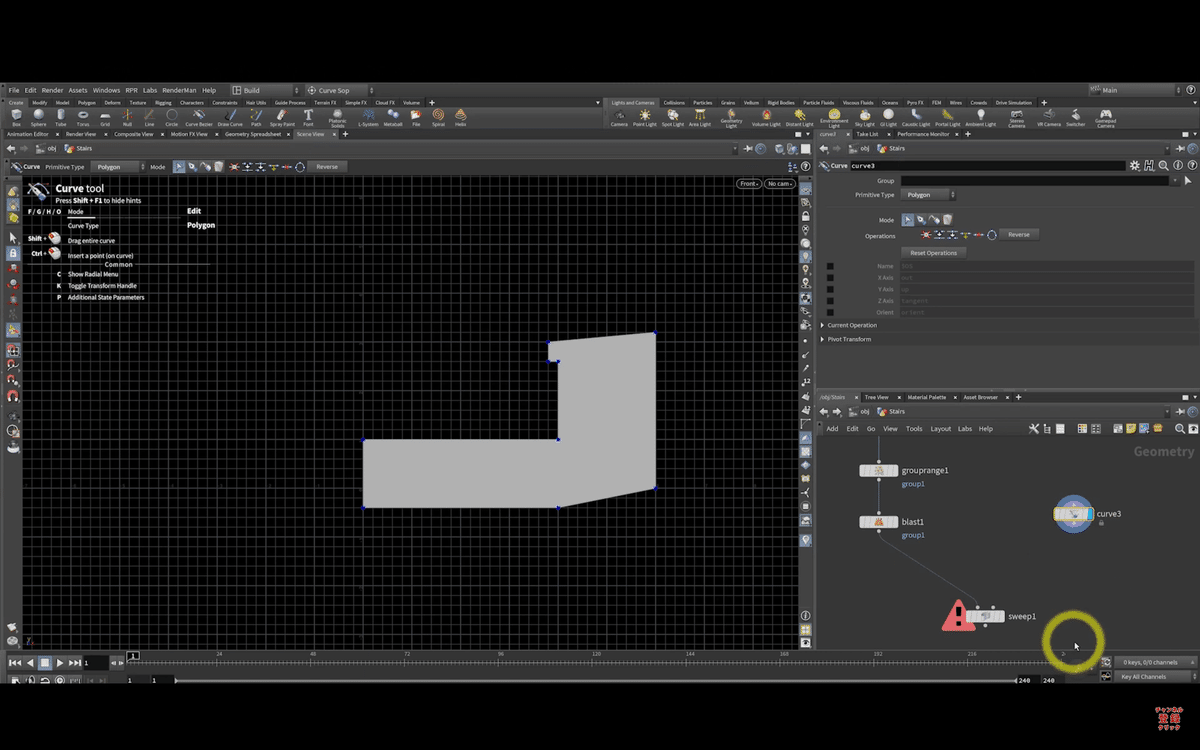Select the Grid shelf tool
Screen dimensions: 1200x750
(x=105, y=118)
